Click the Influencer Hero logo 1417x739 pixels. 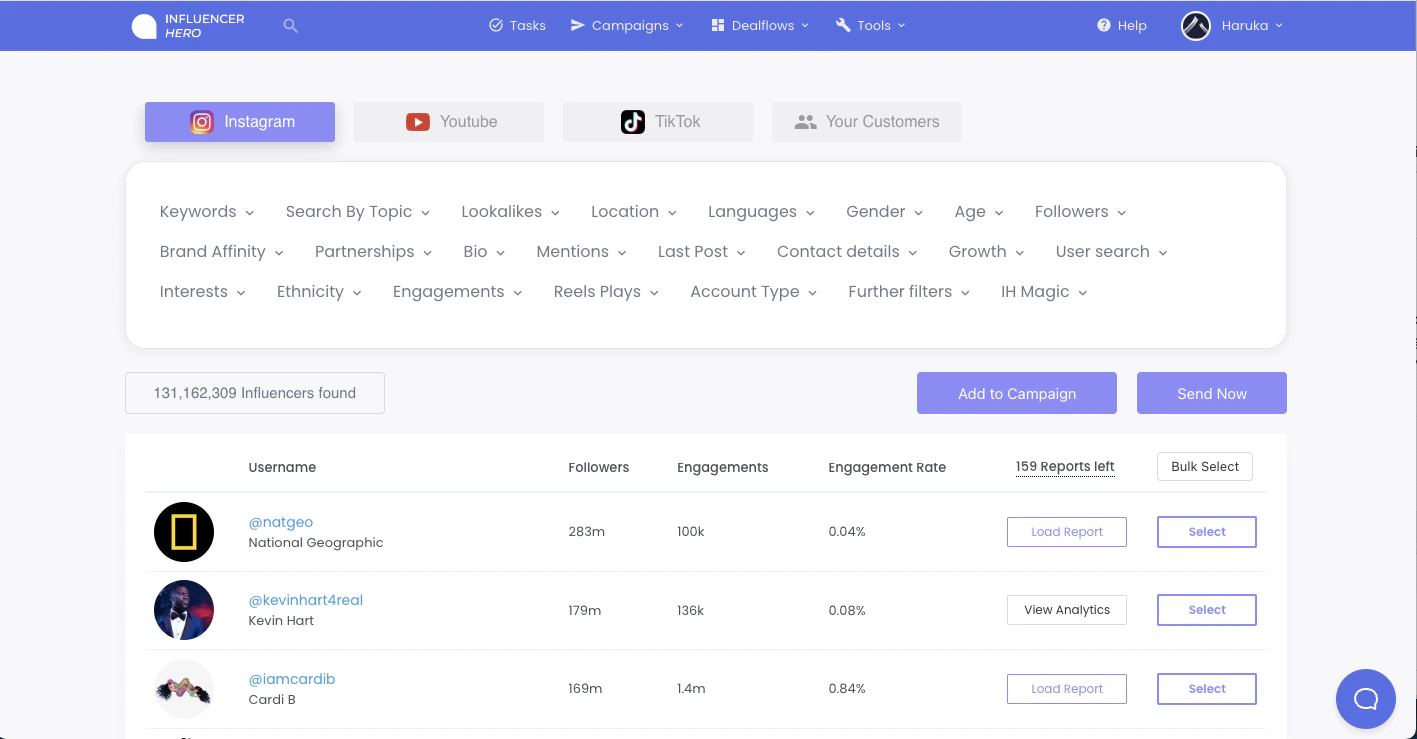185,25
